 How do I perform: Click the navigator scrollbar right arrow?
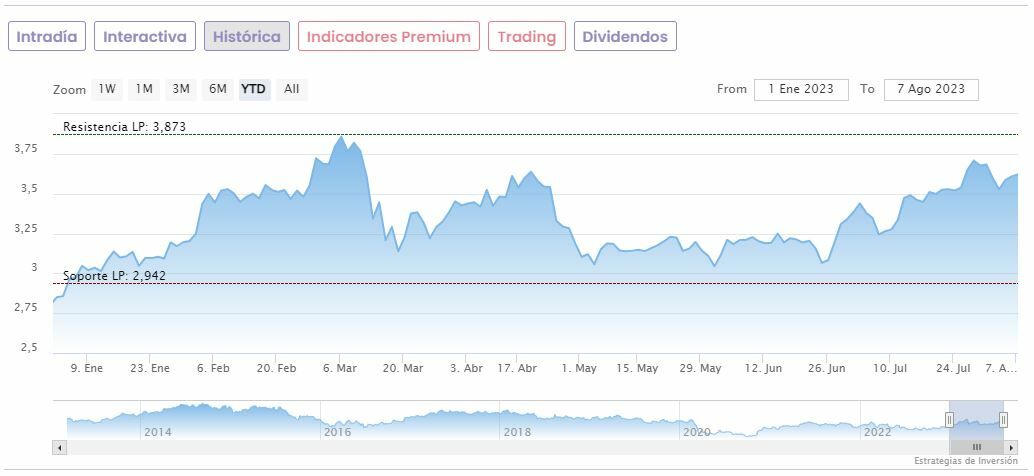tap(1013, 447)
